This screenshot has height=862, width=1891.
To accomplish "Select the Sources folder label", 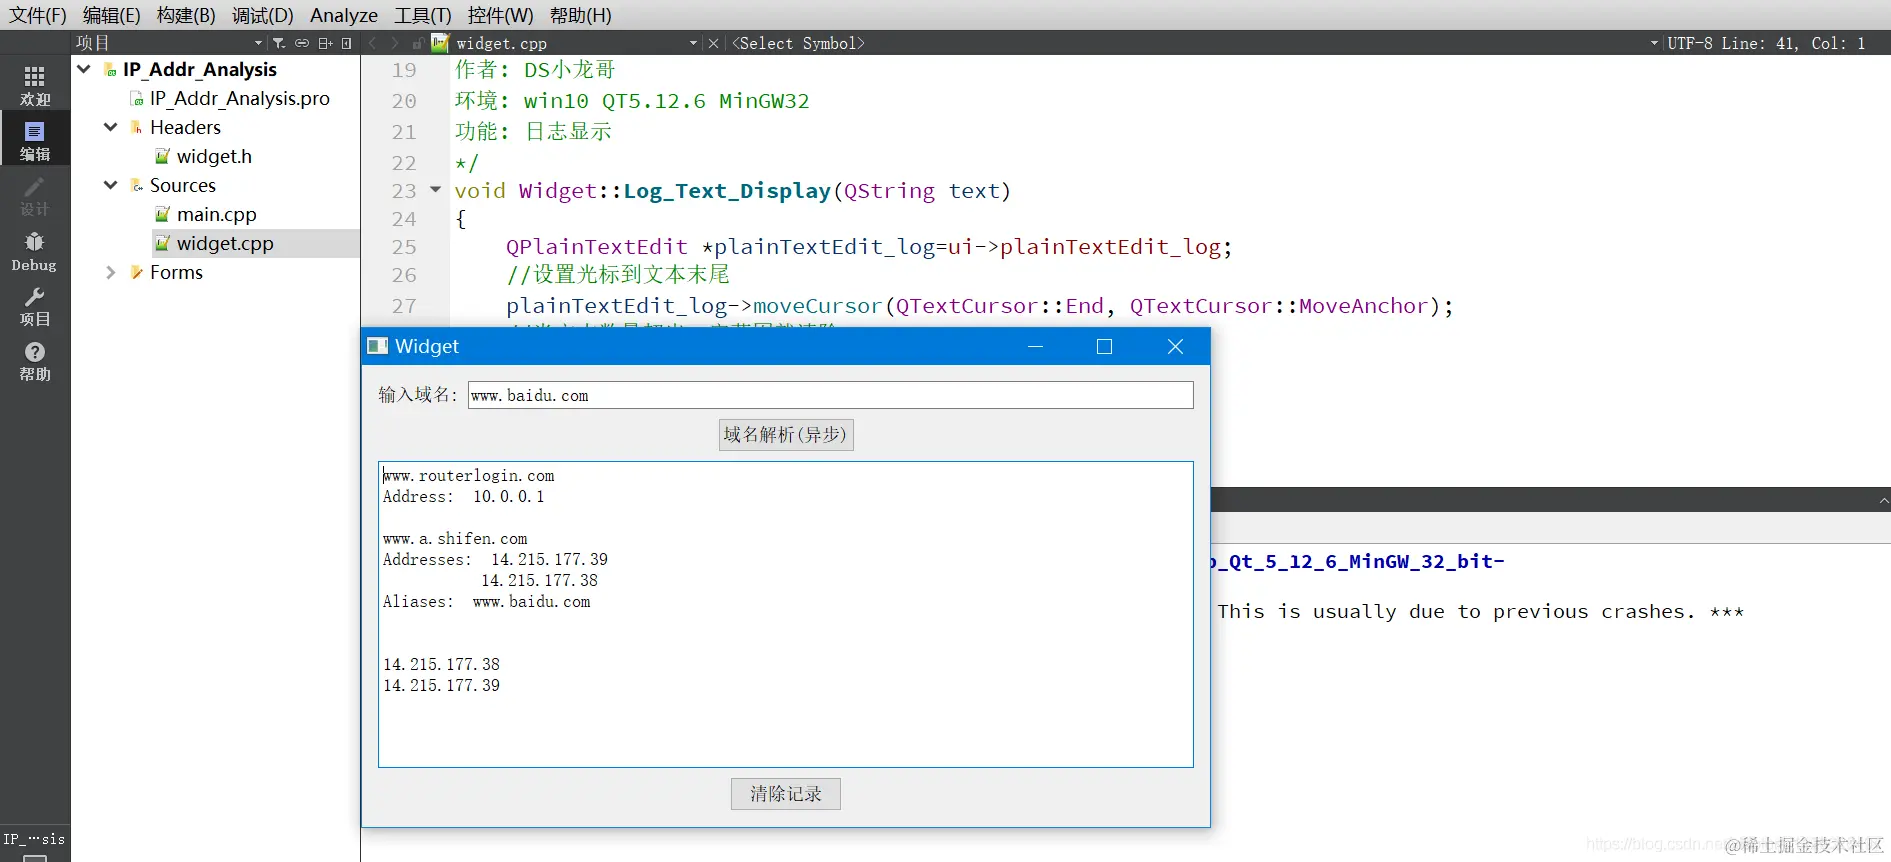I will pos(183,185).
